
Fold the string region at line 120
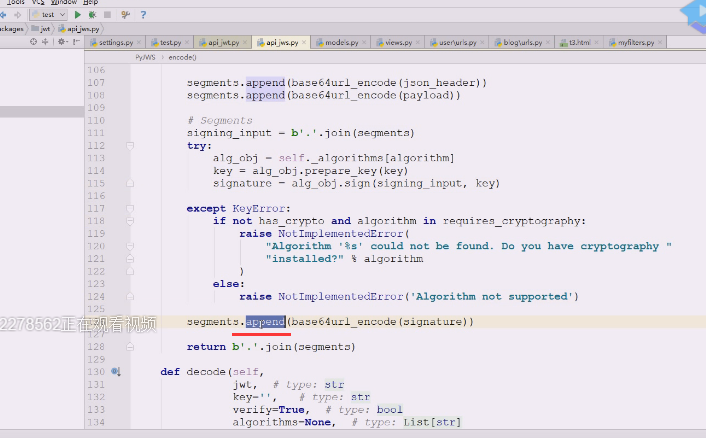coord(130,246)
